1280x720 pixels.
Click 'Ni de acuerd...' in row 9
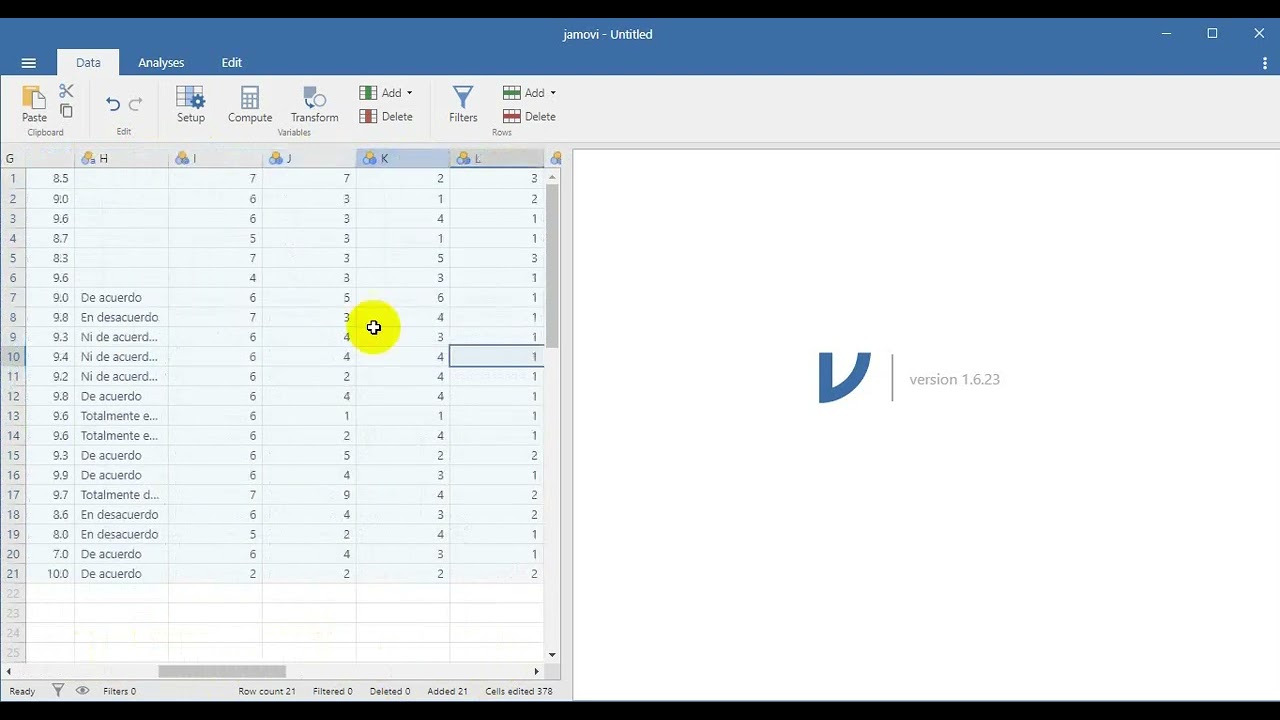pos(121,337)
